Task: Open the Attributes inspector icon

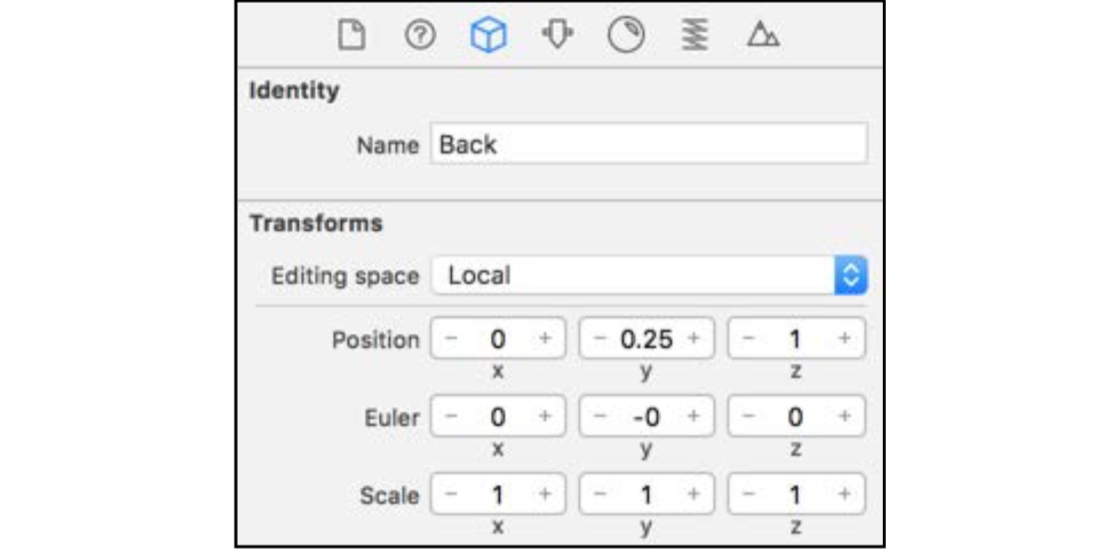Action: 557,35
